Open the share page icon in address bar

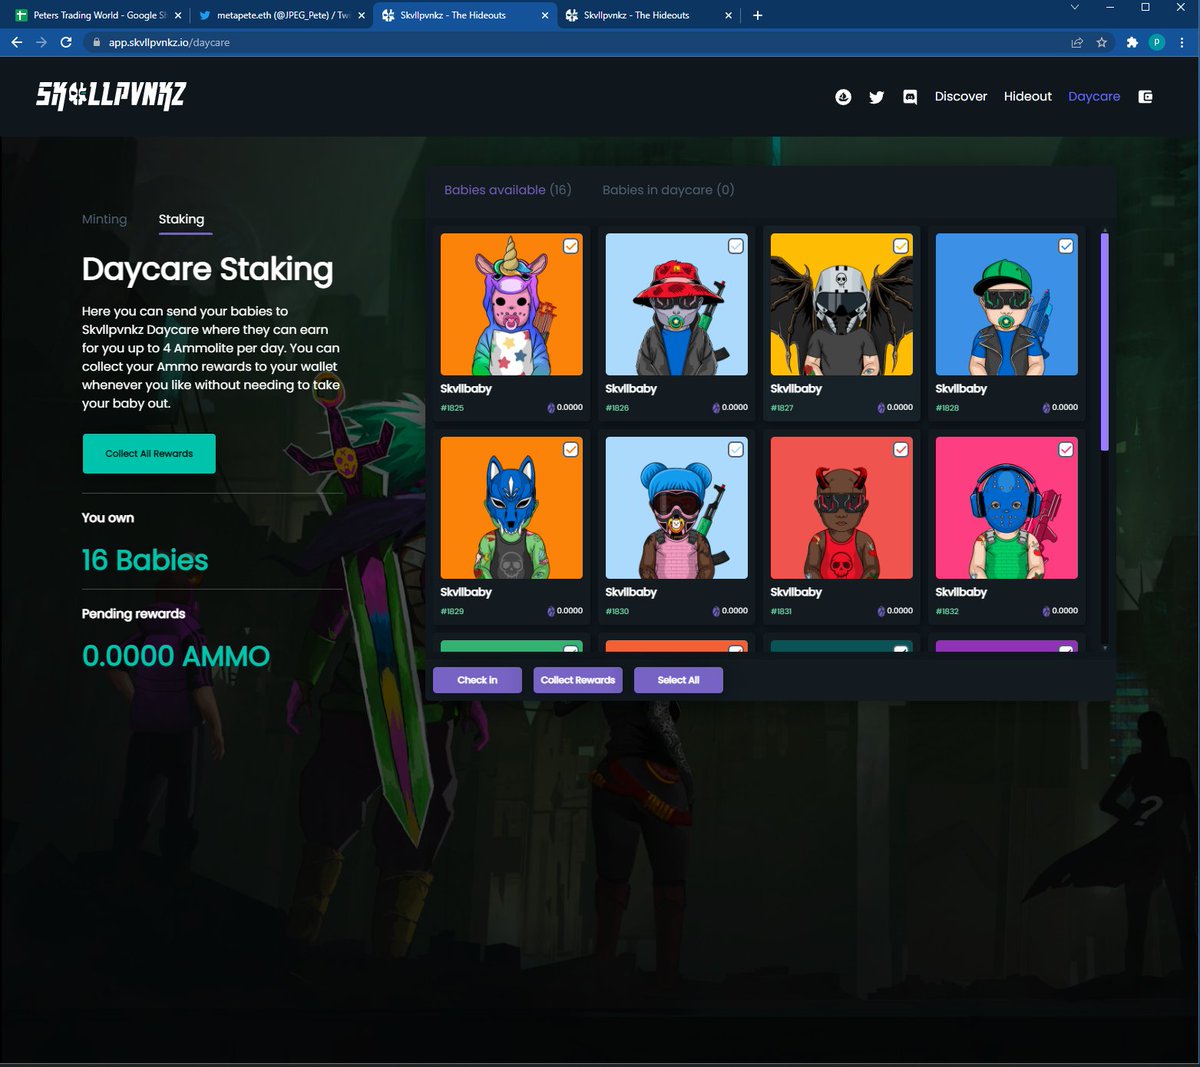(x=1077, y=42)
